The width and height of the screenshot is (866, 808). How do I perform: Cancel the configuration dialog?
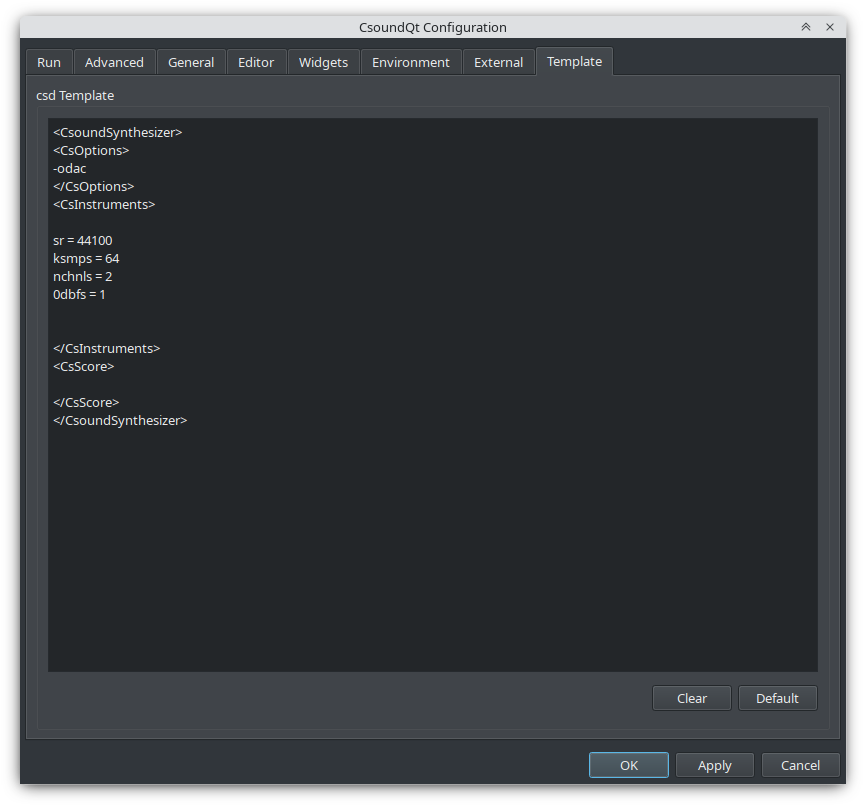(x=800, y=765)
